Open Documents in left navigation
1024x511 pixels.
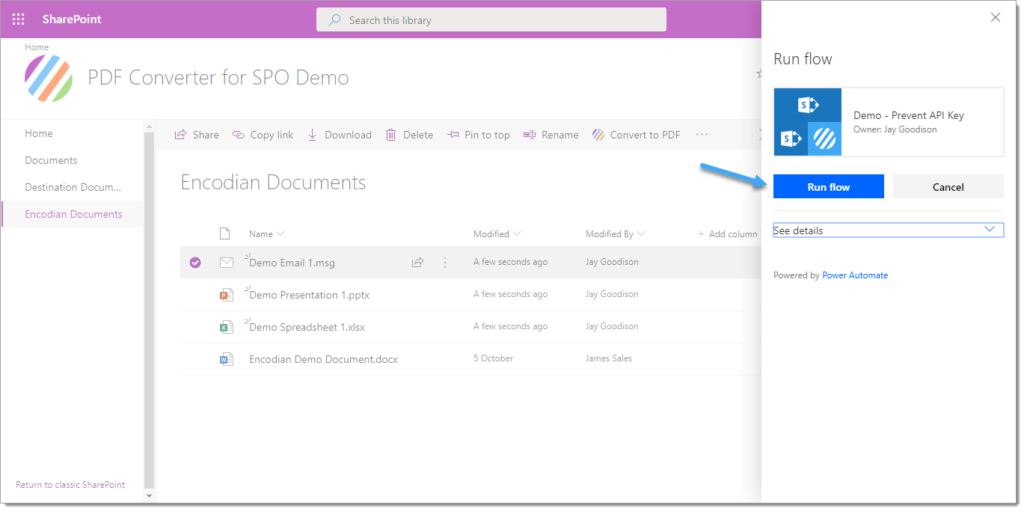pos(51,160)
